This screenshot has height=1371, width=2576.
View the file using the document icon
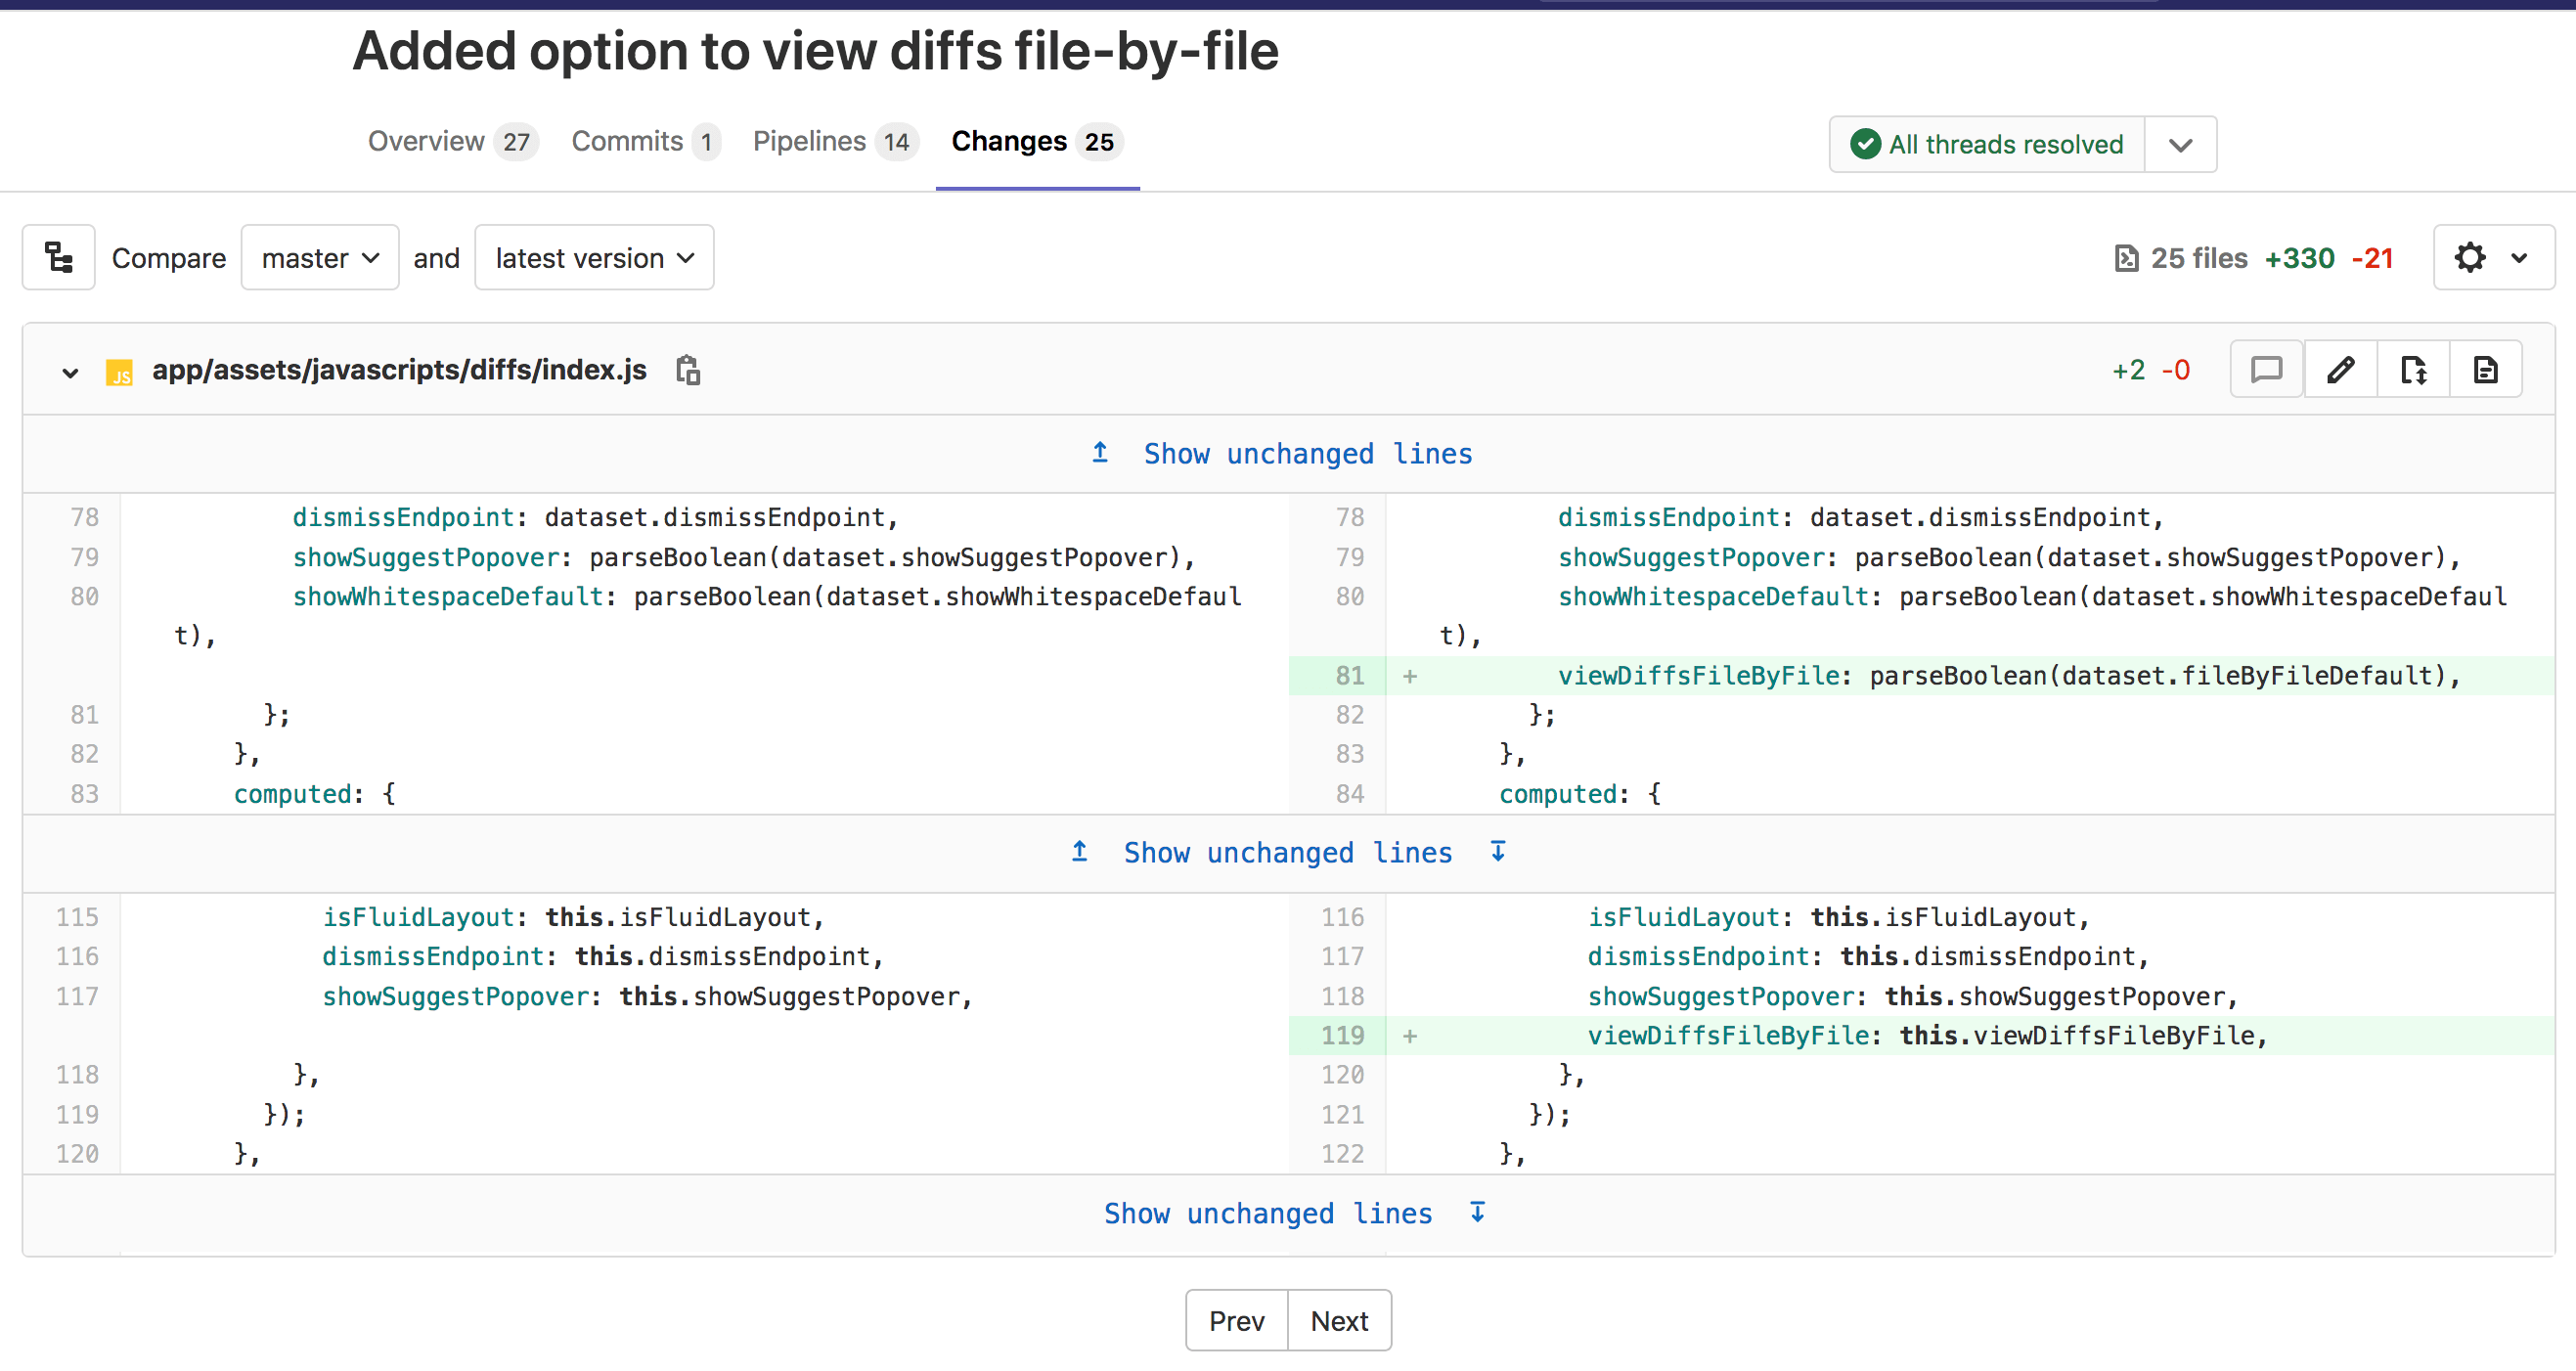pyautogui.click(x=2486, y=369)
